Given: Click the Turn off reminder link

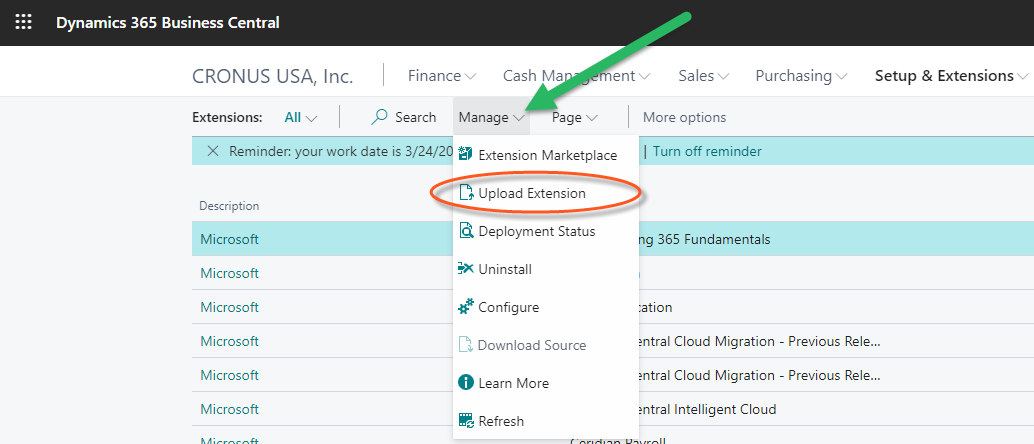Looking at the screenshot, I should [707, 152].
